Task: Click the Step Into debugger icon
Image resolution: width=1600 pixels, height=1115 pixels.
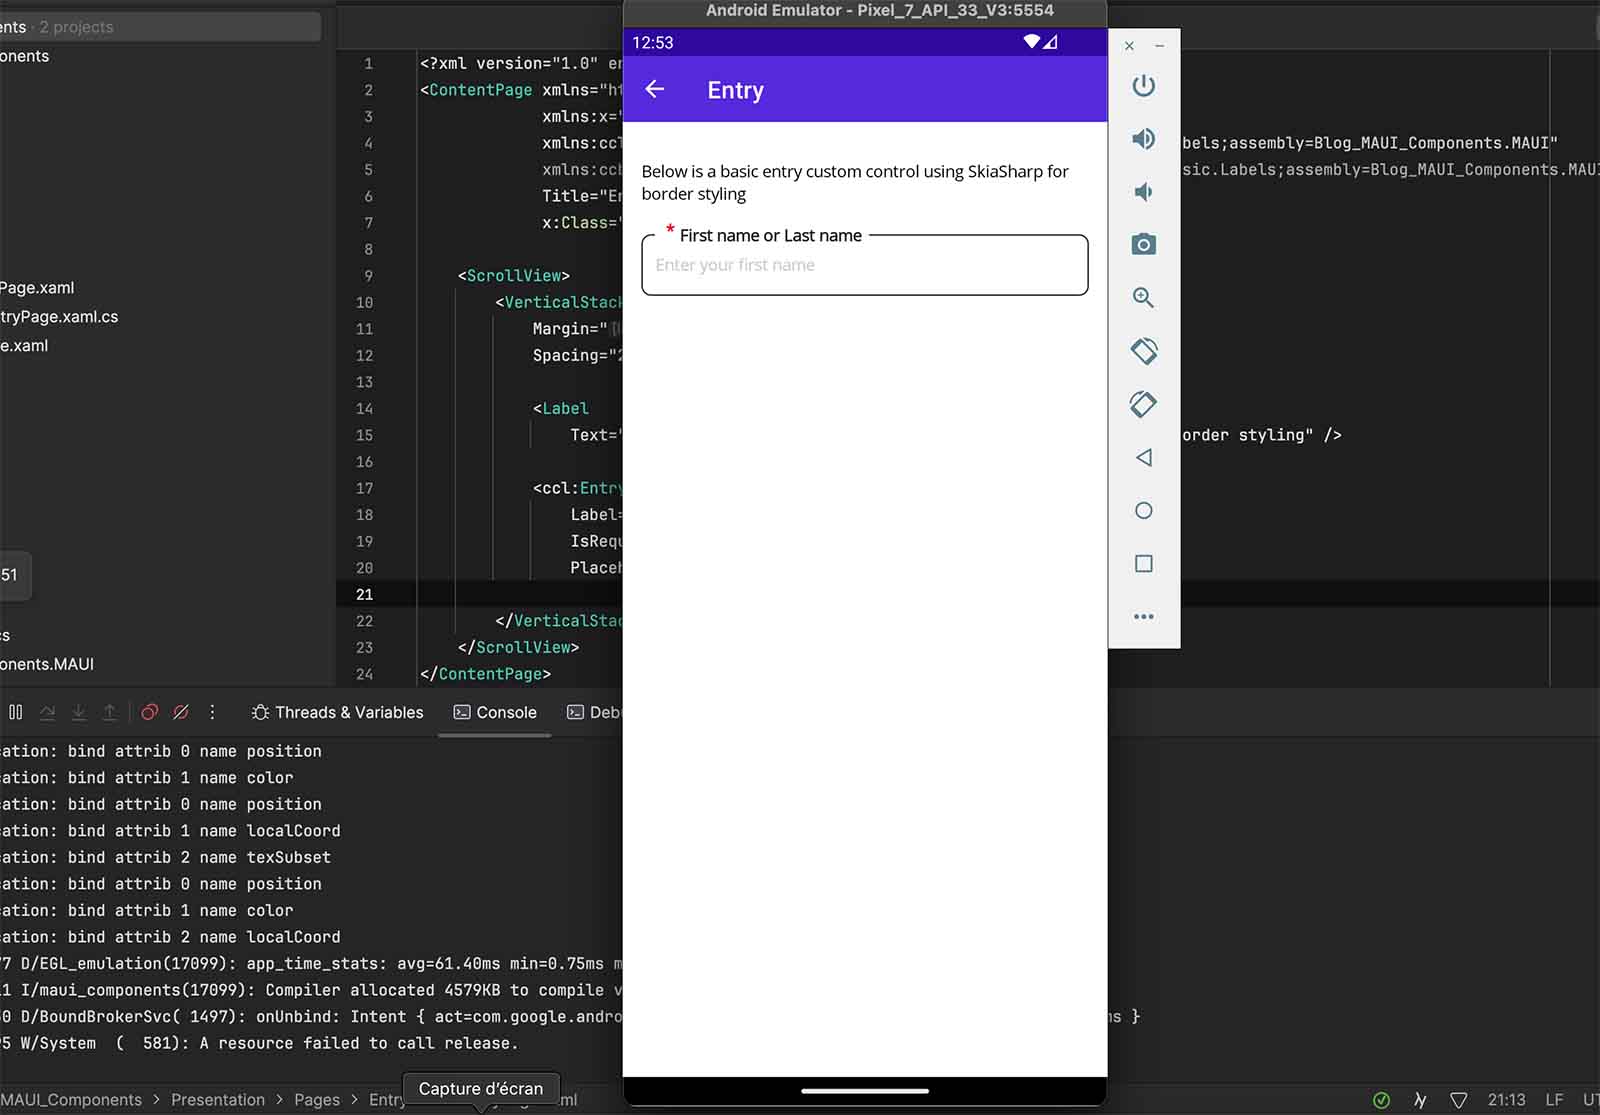Action: coord(79,712)
